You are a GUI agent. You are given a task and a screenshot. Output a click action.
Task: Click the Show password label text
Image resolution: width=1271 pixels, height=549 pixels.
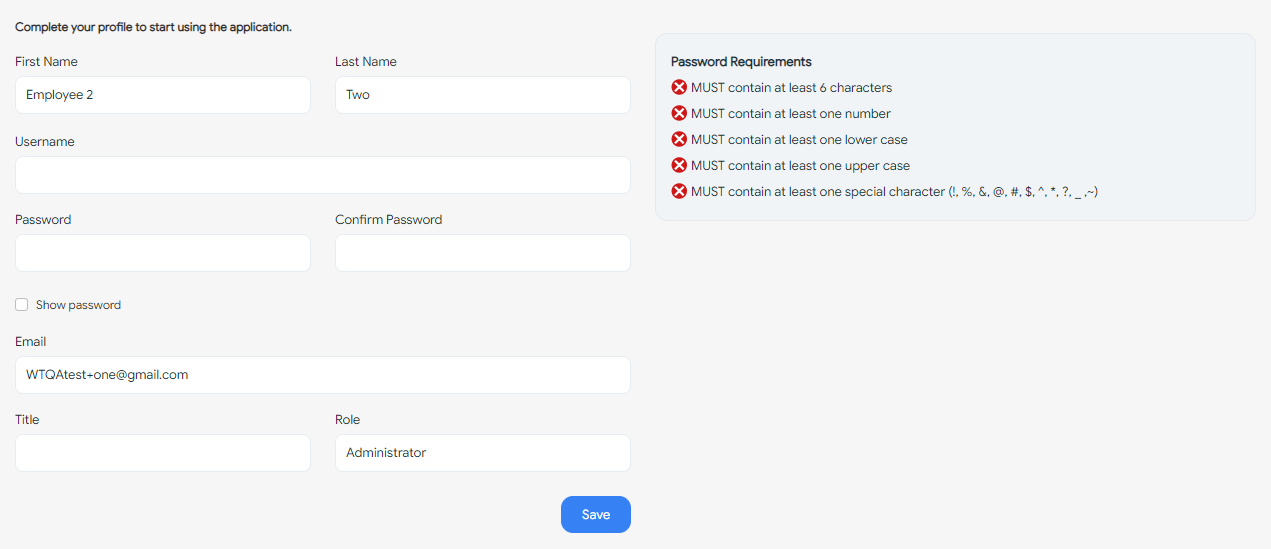pyautogui.click(x=78, y=305)
